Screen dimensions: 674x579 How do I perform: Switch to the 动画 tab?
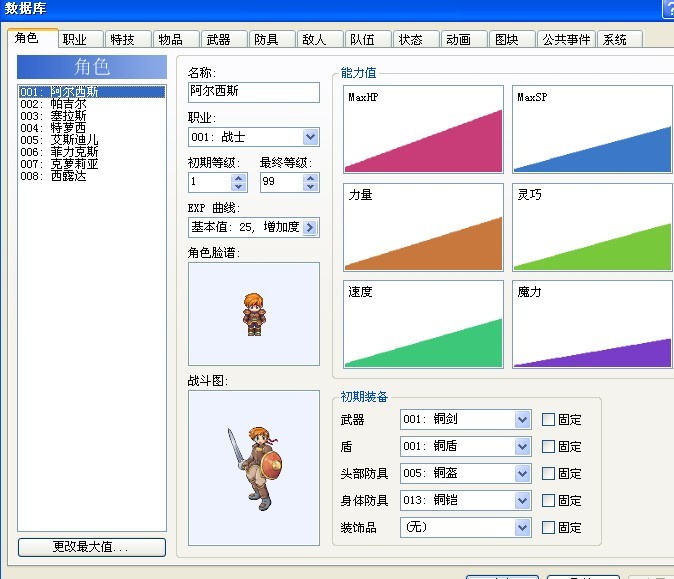coord(465,40)
